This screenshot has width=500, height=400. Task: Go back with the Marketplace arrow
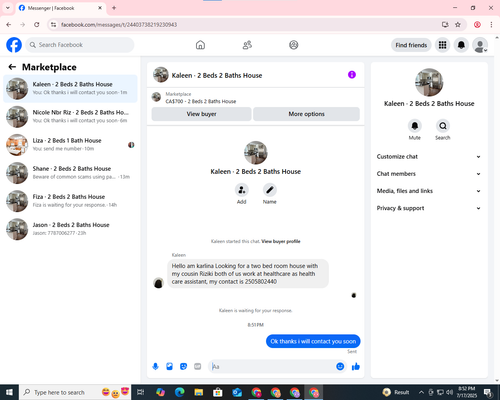pos(12,67)
